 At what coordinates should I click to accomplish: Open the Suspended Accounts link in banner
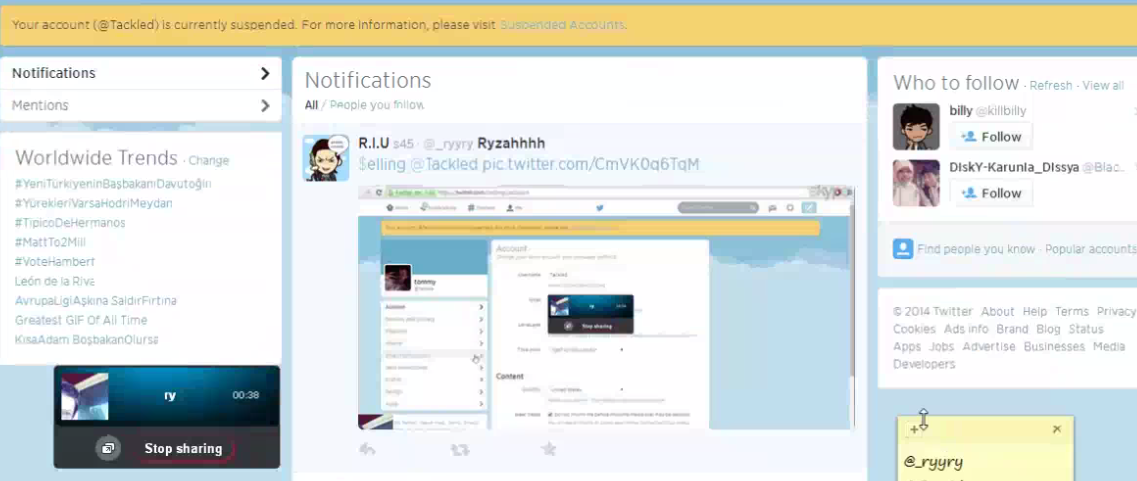click(x=562, y=25)
